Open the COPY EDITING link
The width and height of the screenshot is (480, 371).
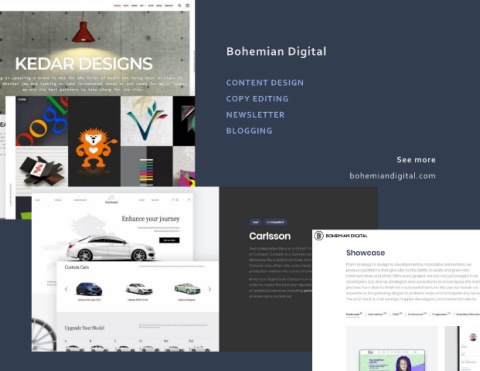(257, 99)
